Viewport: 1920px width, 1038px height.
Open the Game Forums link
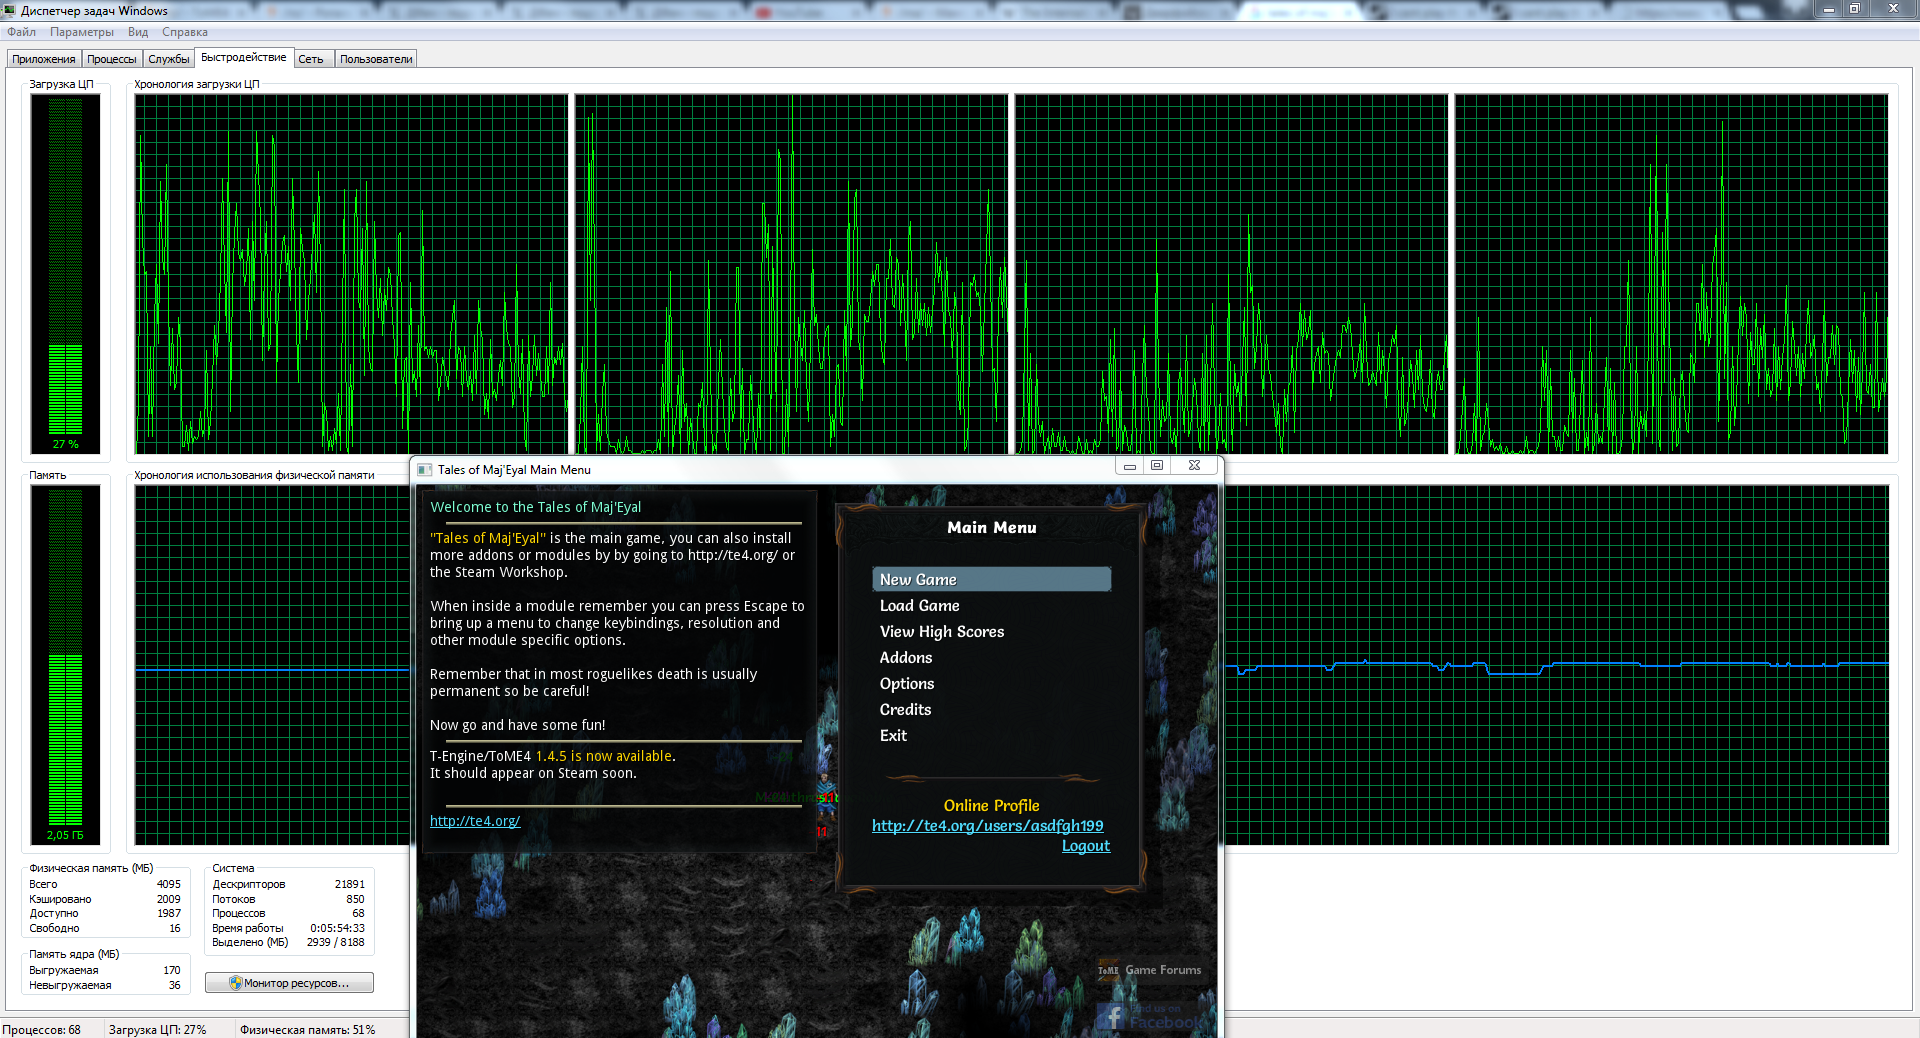point(1150,970)
